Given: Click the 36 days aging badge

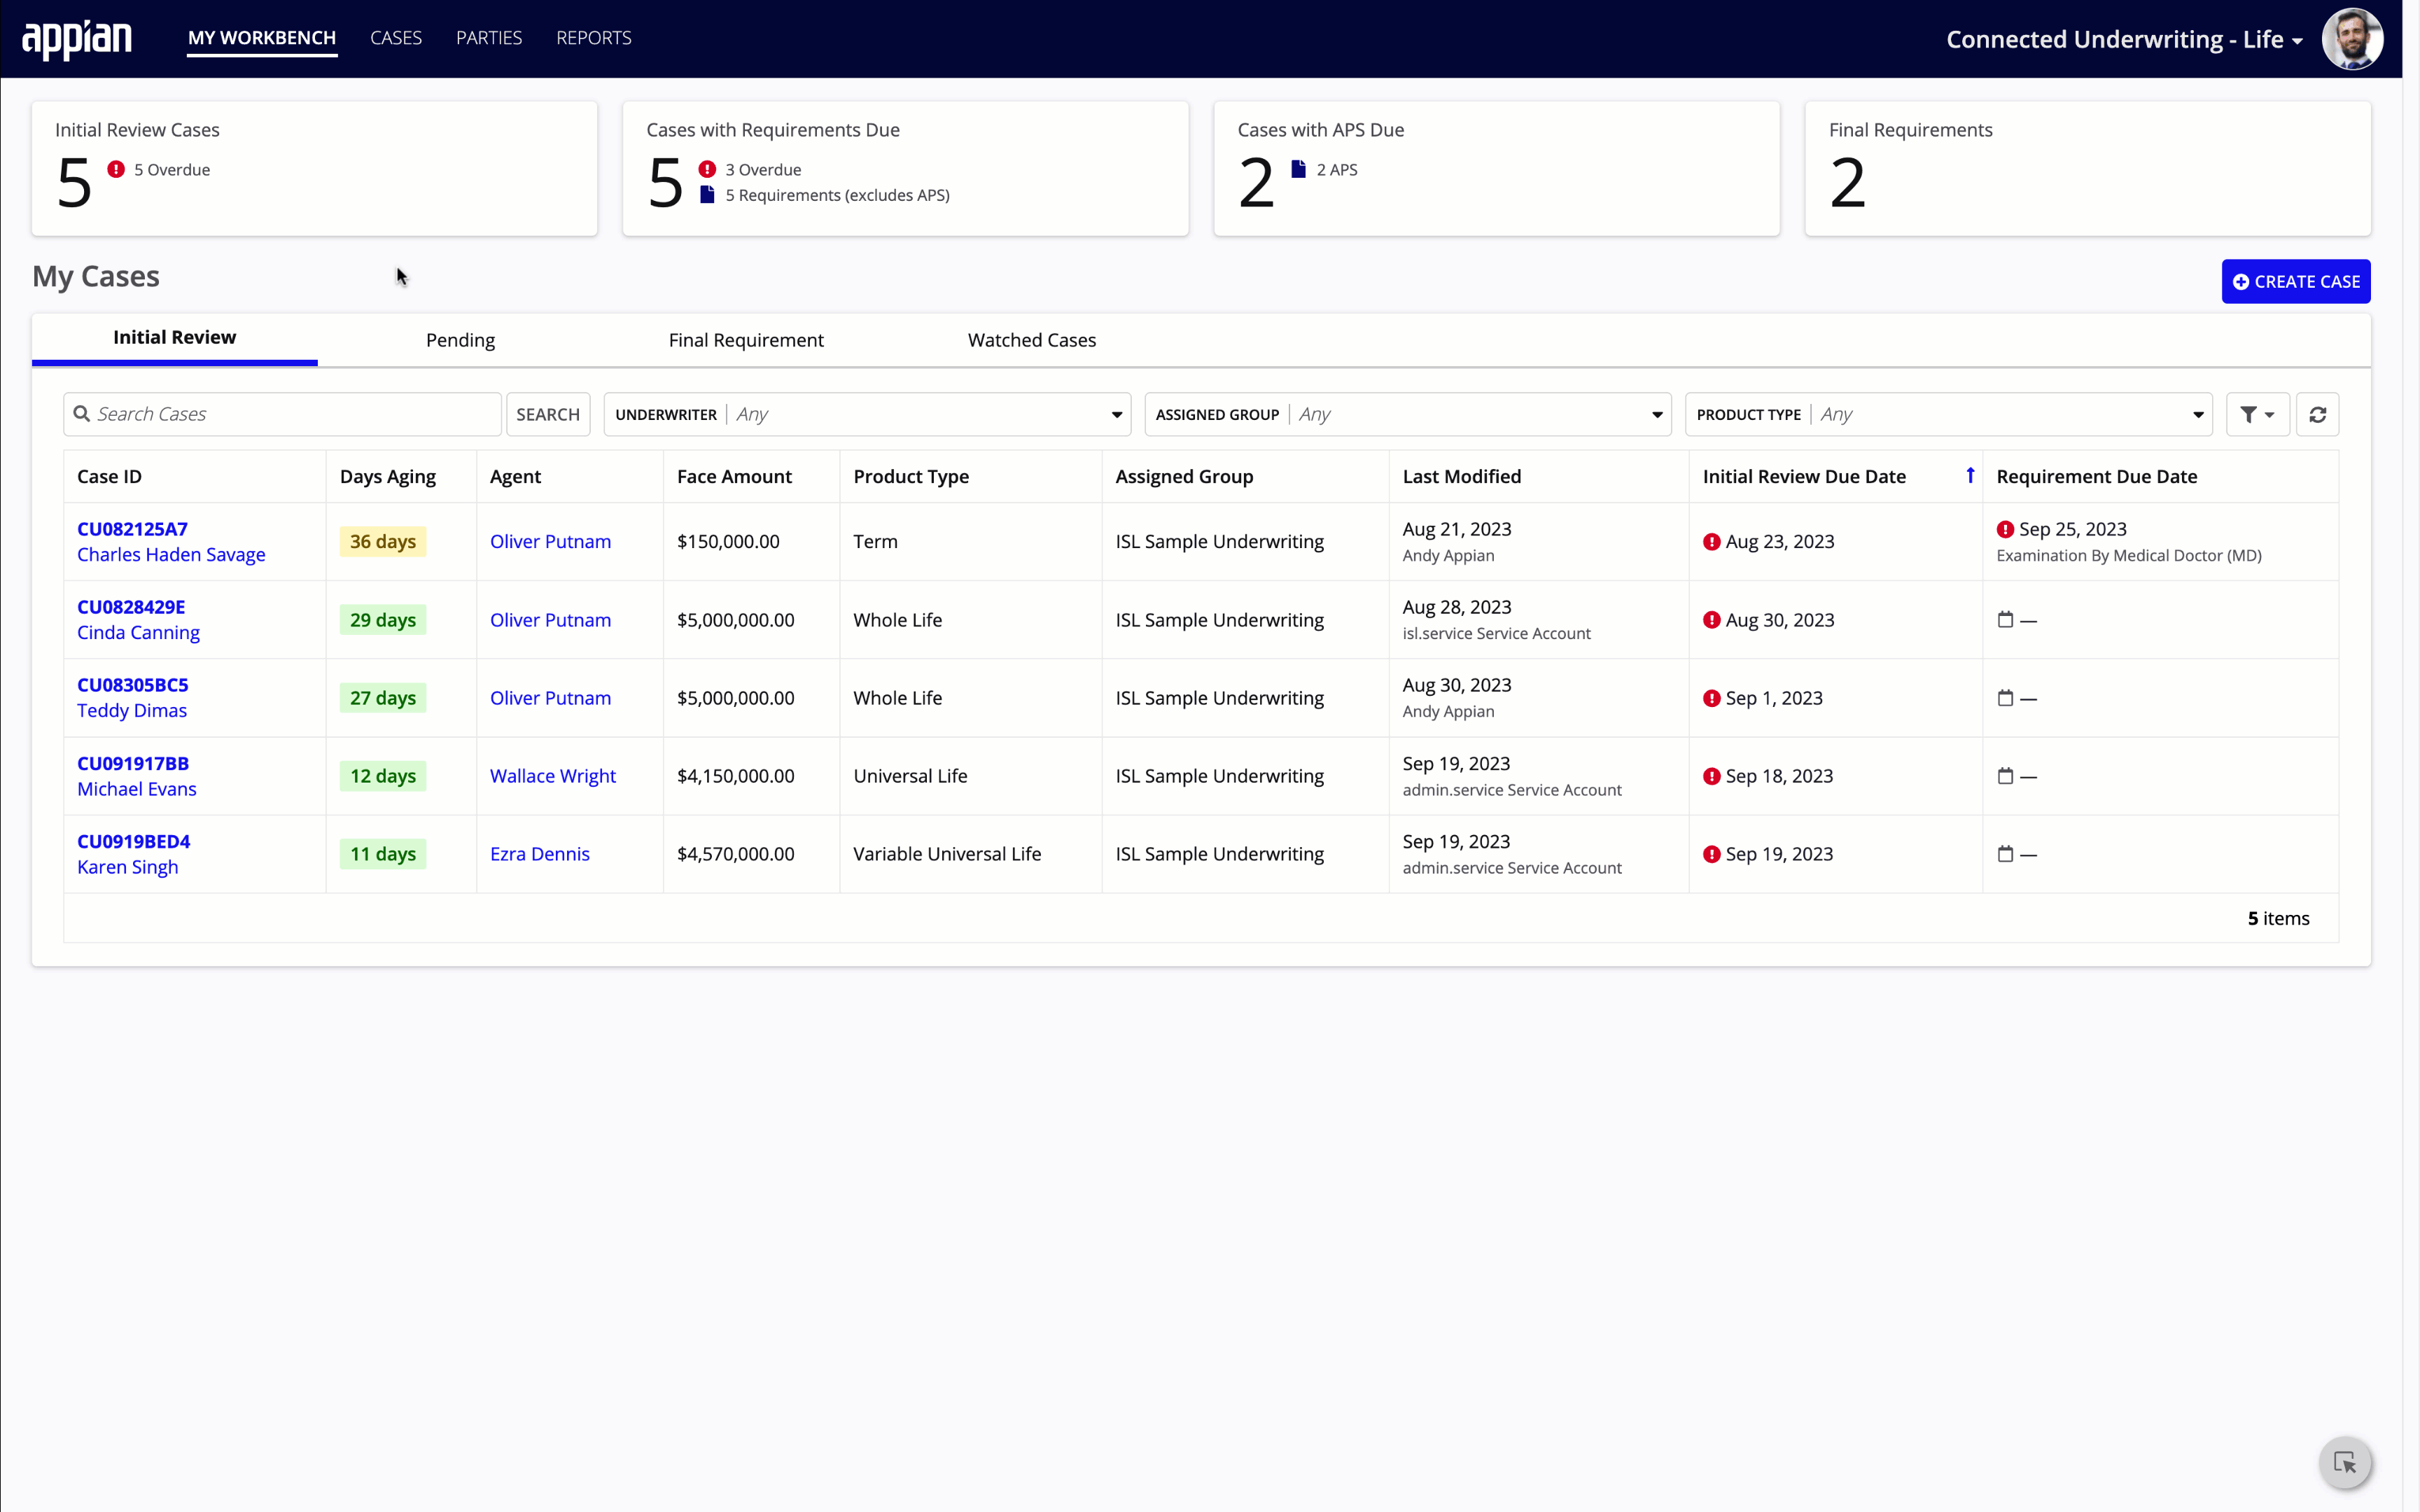Looking at the screenshot, I should 383,542.
